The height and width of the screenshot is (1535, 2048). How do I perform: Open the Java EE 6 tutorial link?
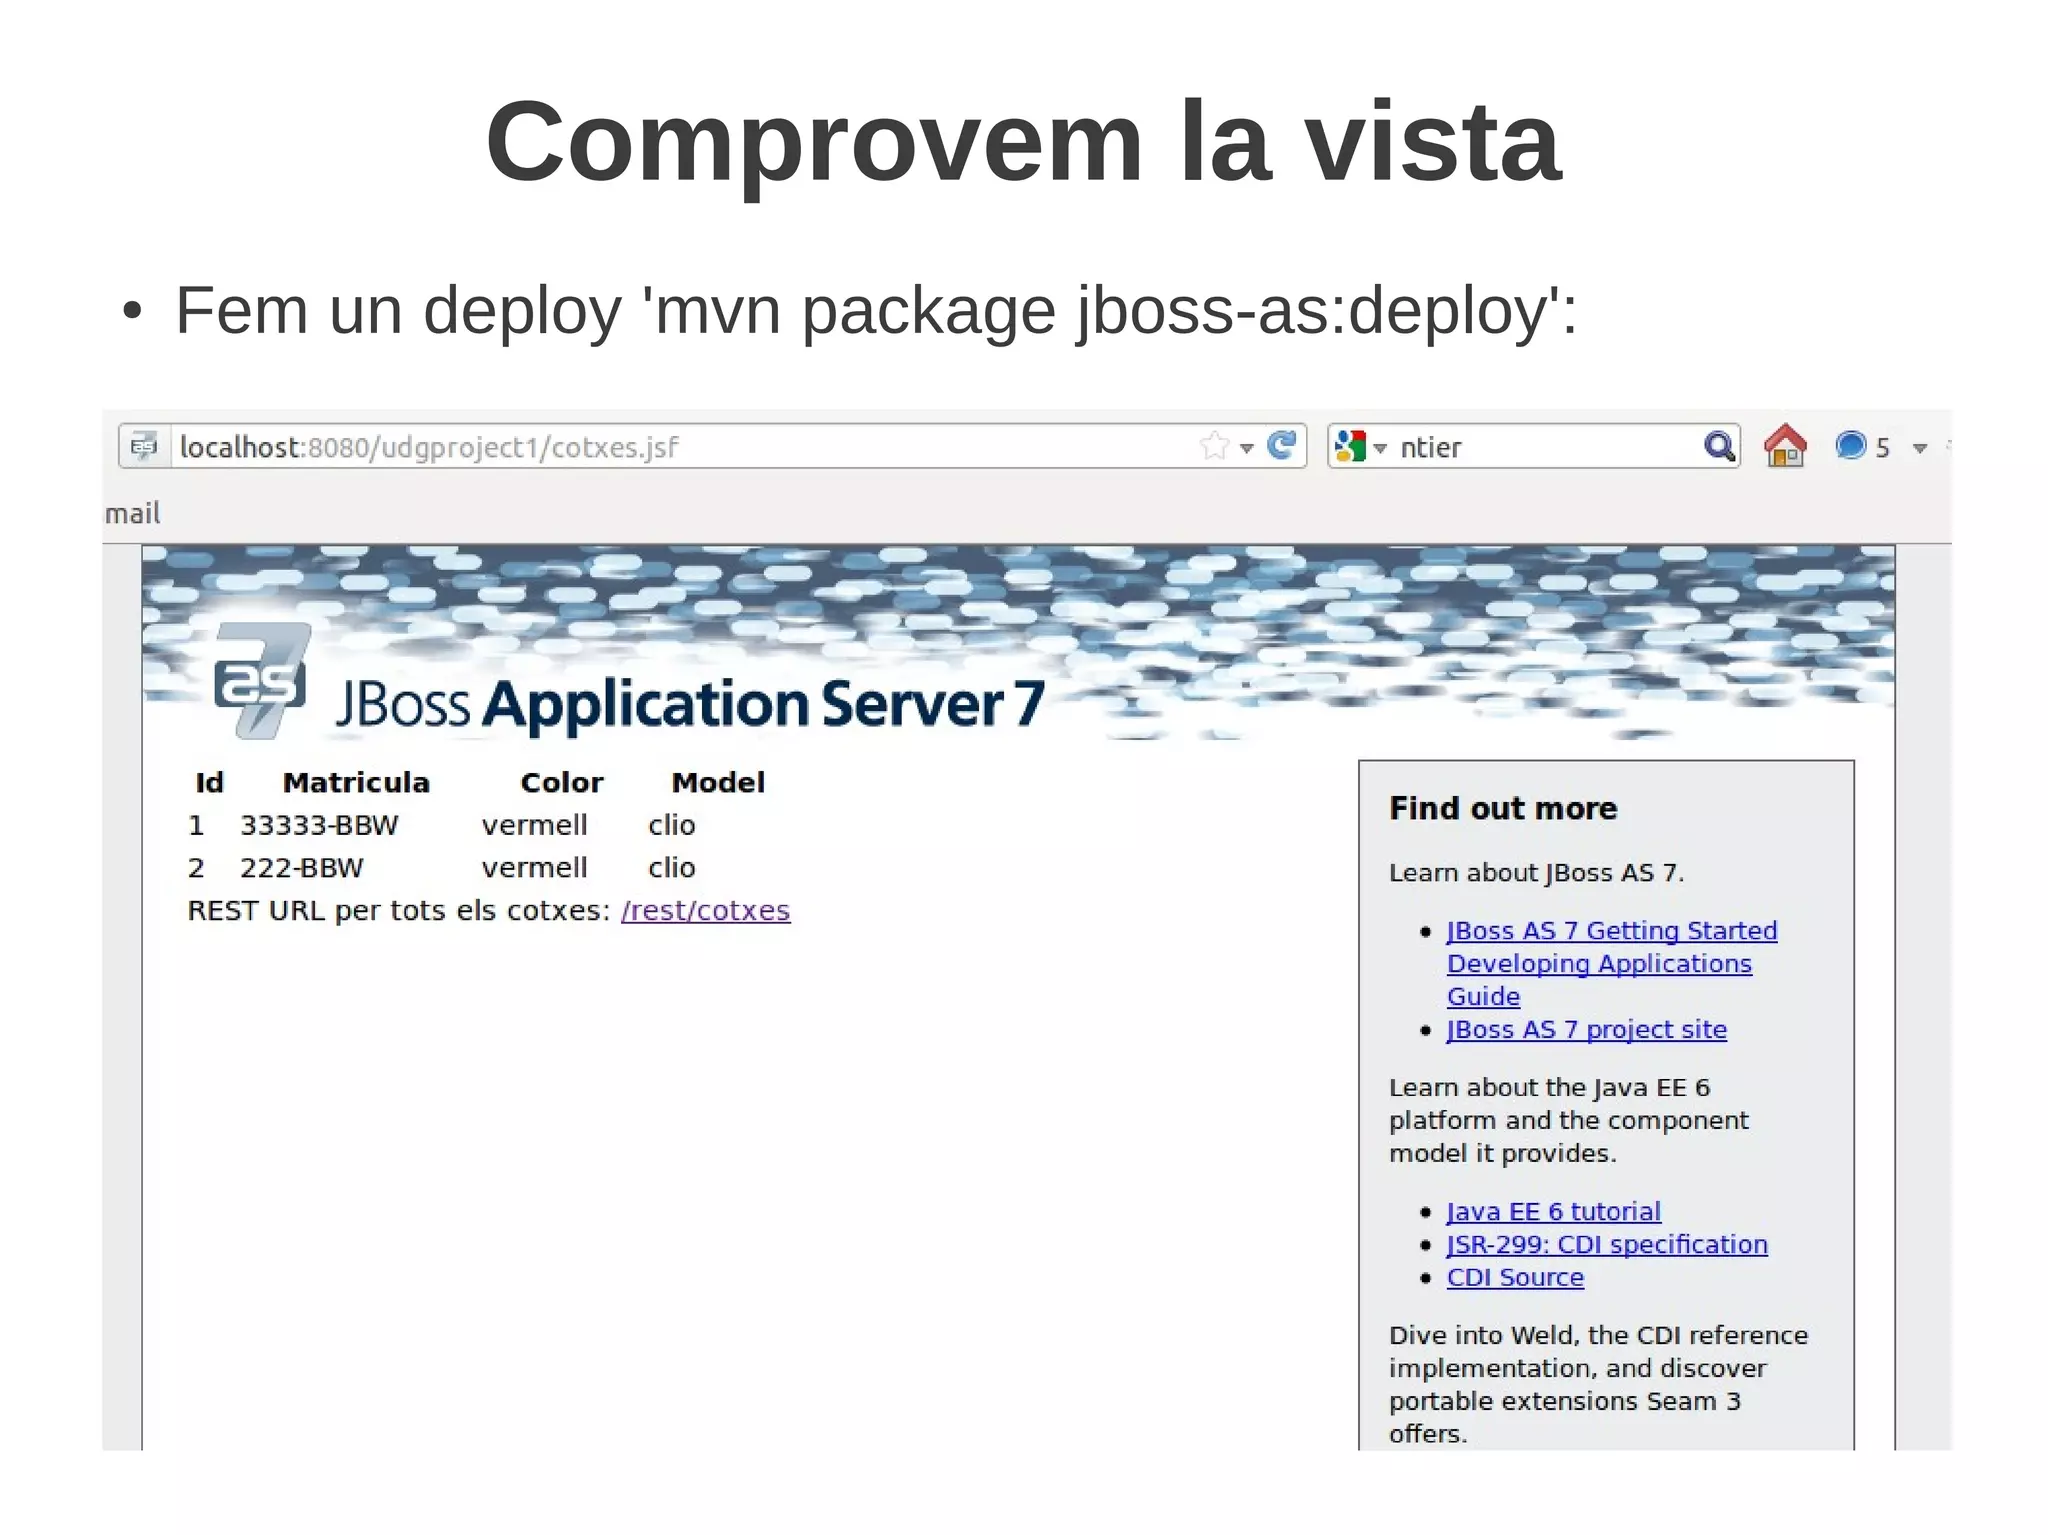pyautogui.click(x=1554, y=1211)
